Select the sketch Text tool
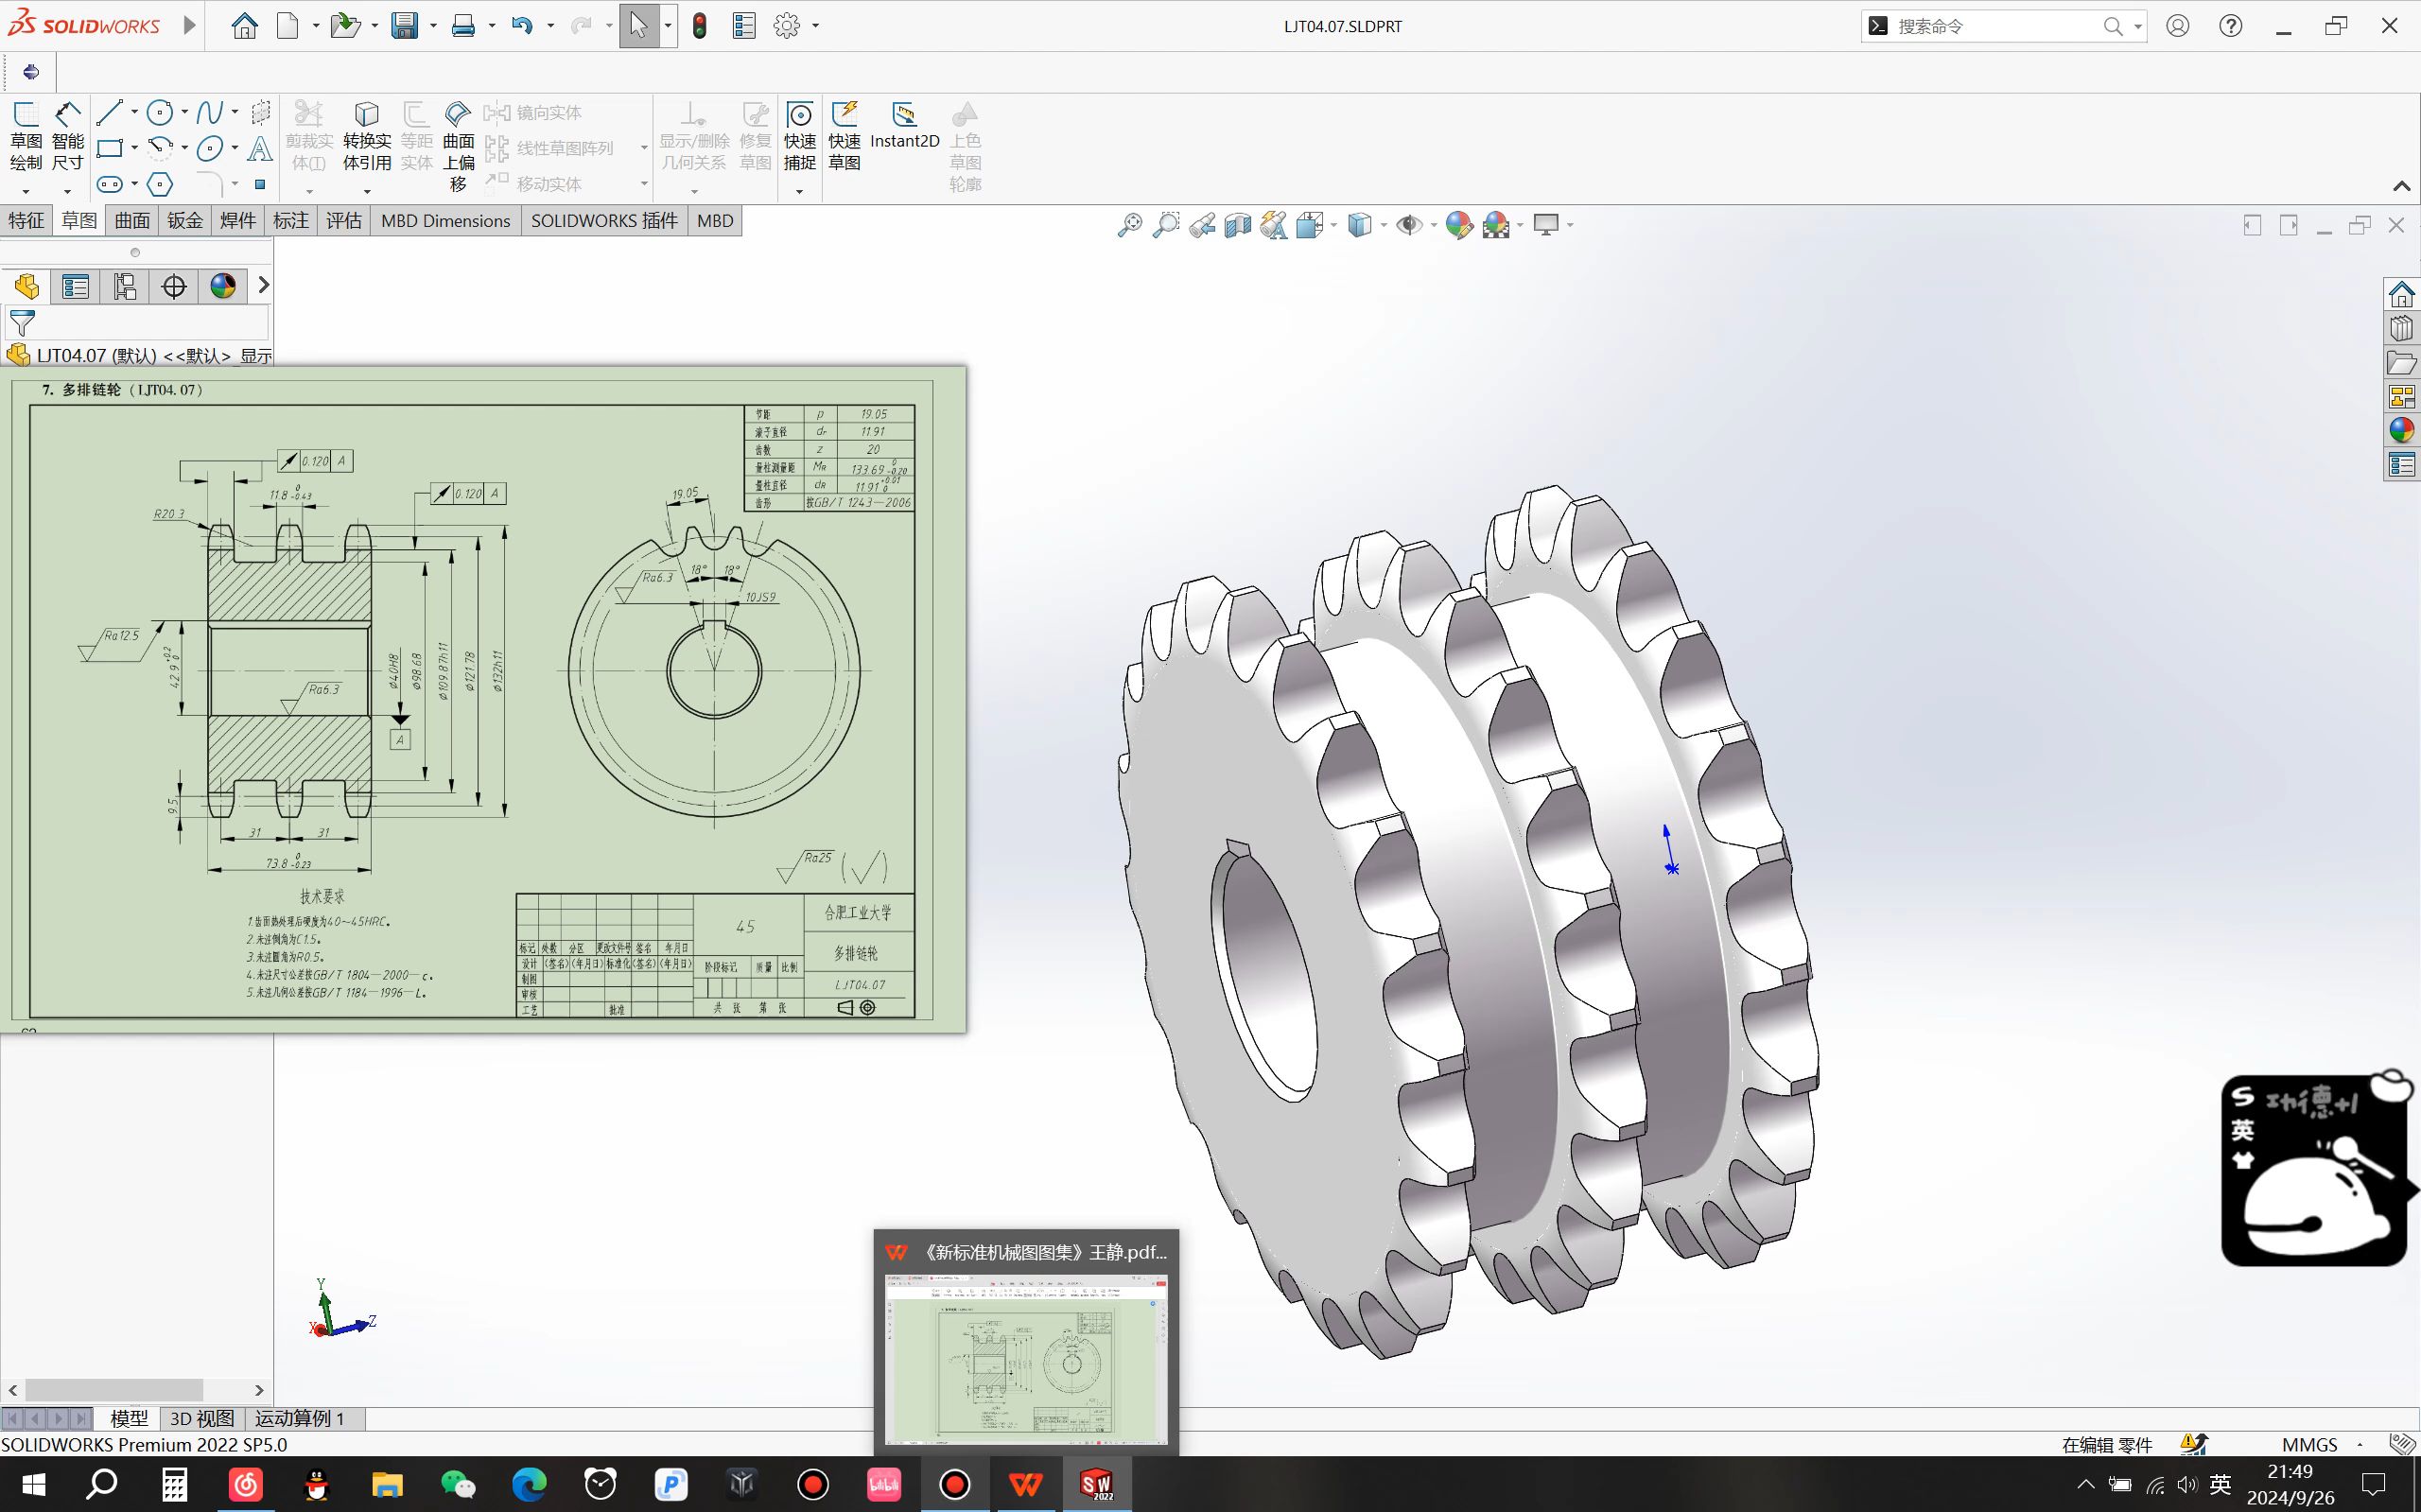 [x=260, y=148]
